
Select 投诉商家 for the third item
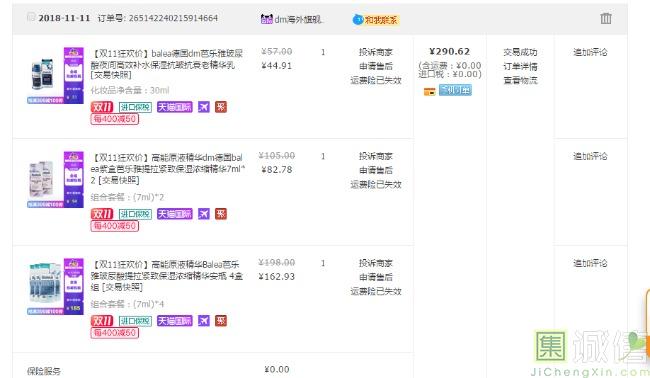click(x=376, y=263)
